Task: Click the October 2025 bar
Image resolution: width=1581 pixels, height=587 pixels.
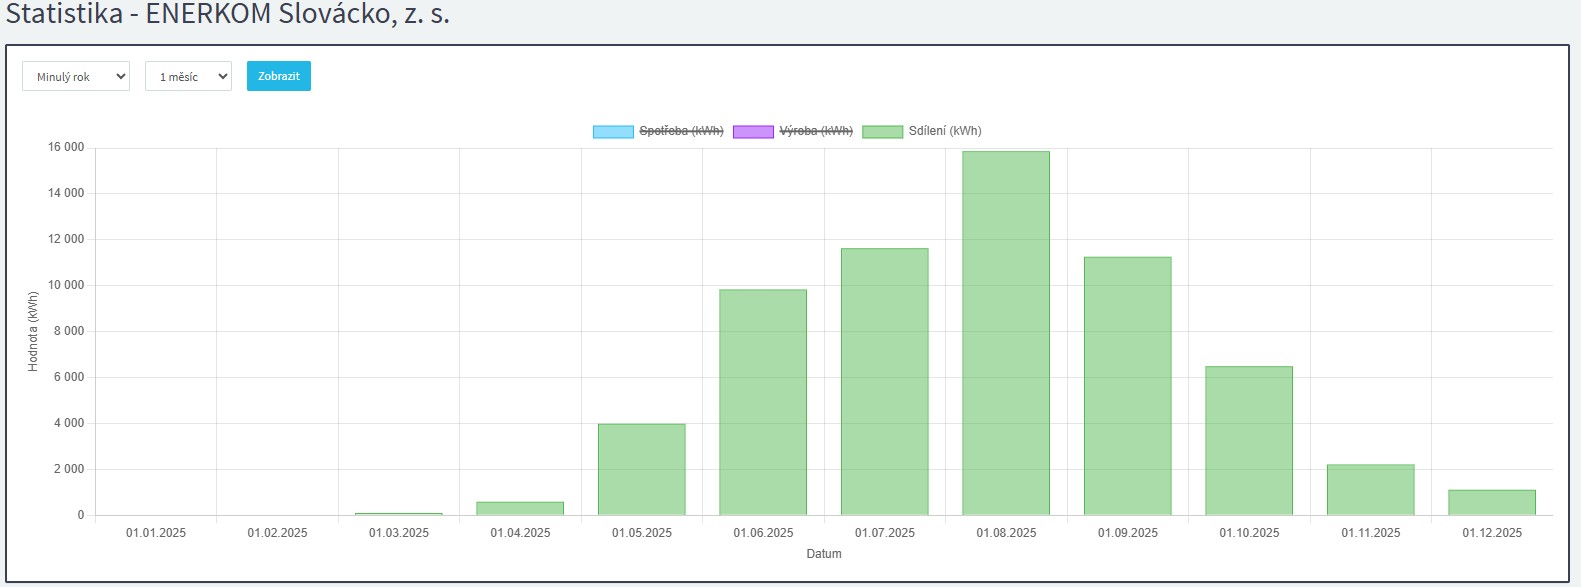Action: (x=1249, y=440)
